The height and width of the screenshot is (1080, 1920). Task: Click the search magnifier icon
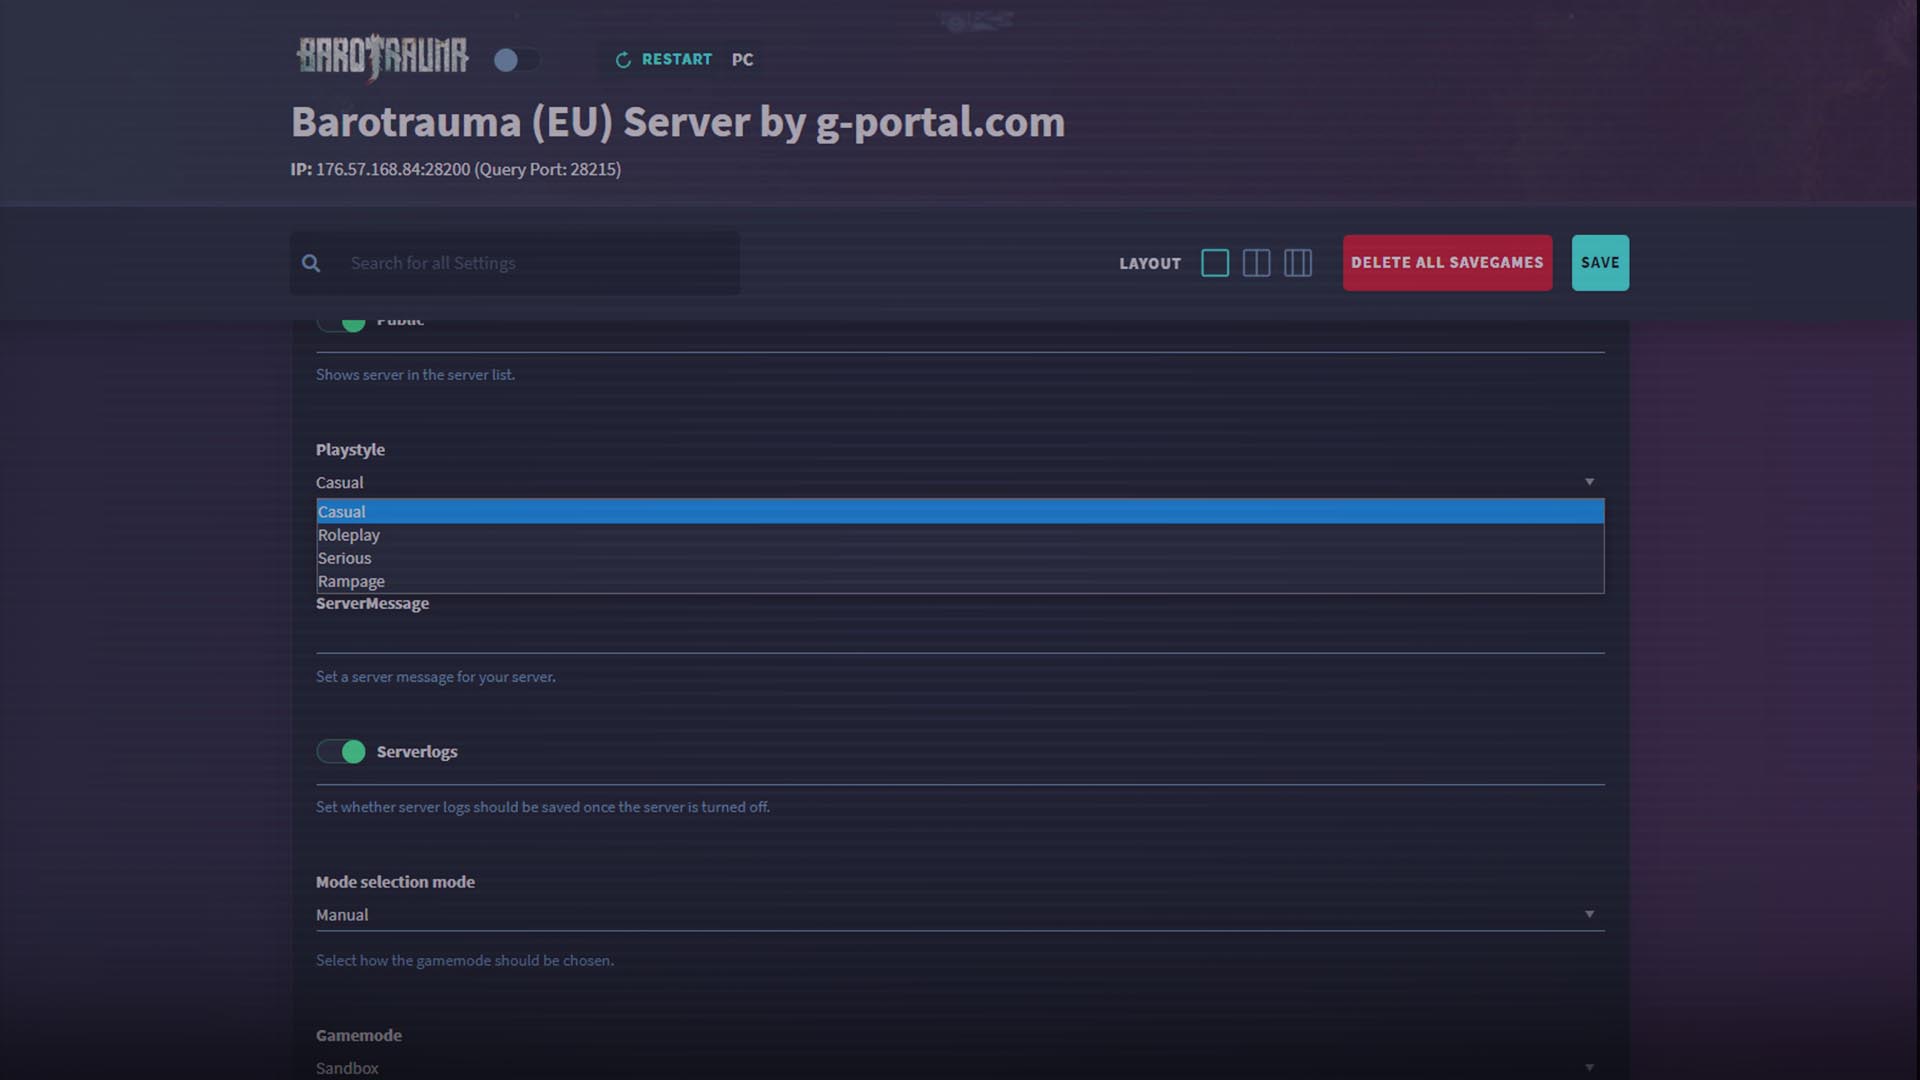(311, 263)
